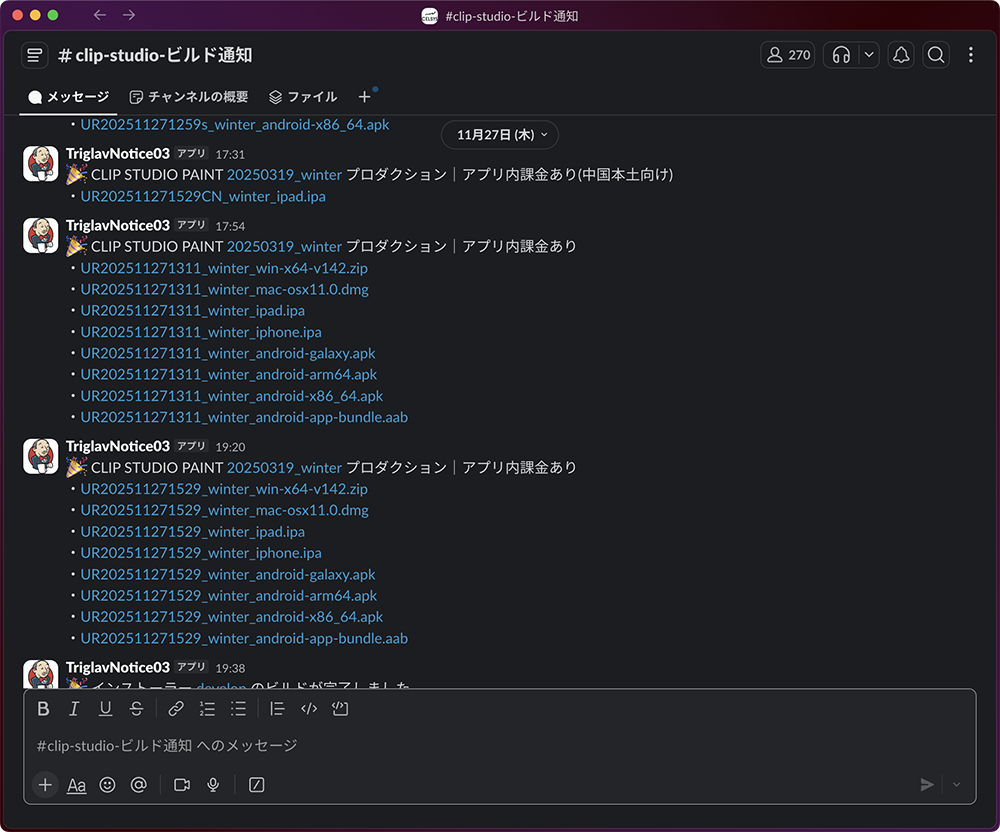Insert a code snippet

tap(309, 709)
